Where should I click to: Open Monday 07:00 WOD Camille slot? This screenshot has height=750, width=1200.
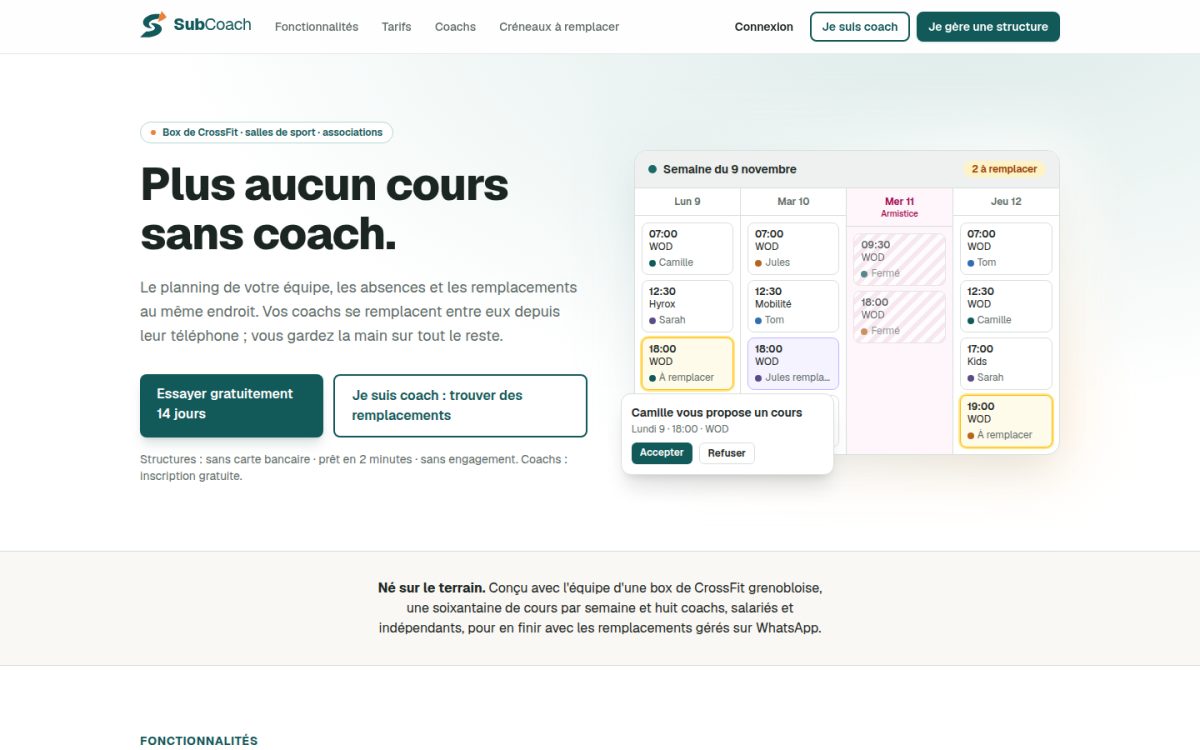tap(687, 248)
